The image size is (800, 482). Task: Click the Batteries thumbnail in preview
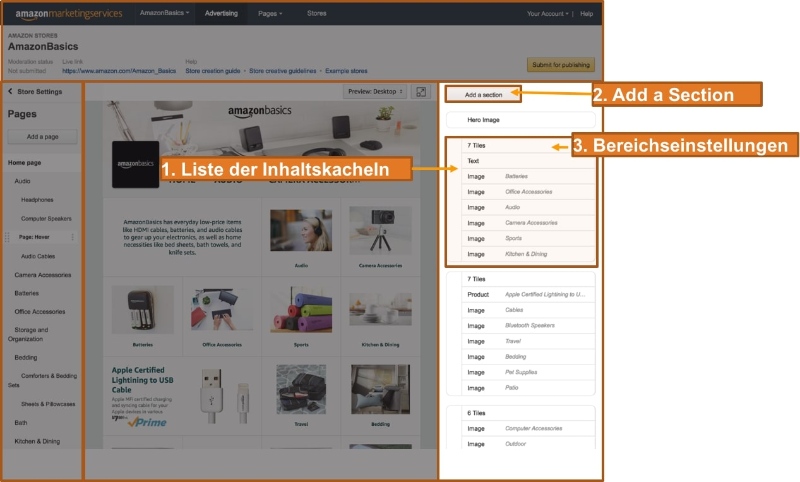pyautogui.click(x=142, y=309)
